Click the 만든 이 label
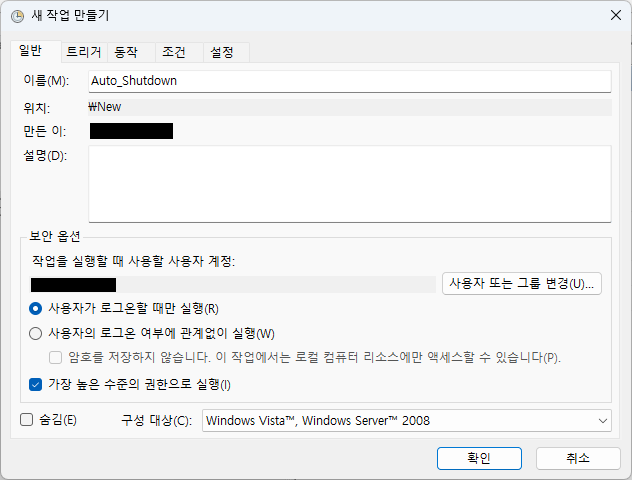This screenshot has width=632, height=480. [x=45, y=131]
